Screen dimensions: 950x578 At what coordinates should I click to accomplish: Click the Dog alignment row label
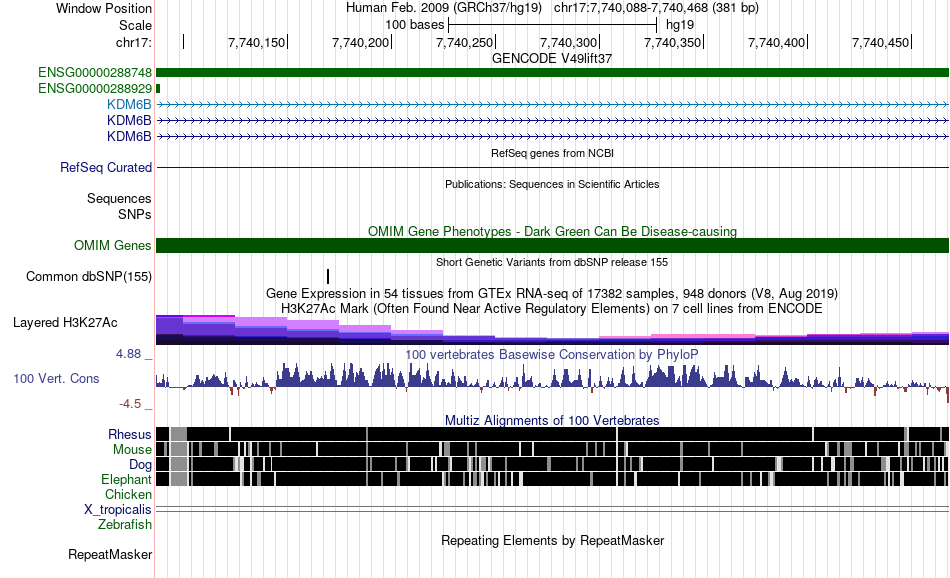coord(140,465)
